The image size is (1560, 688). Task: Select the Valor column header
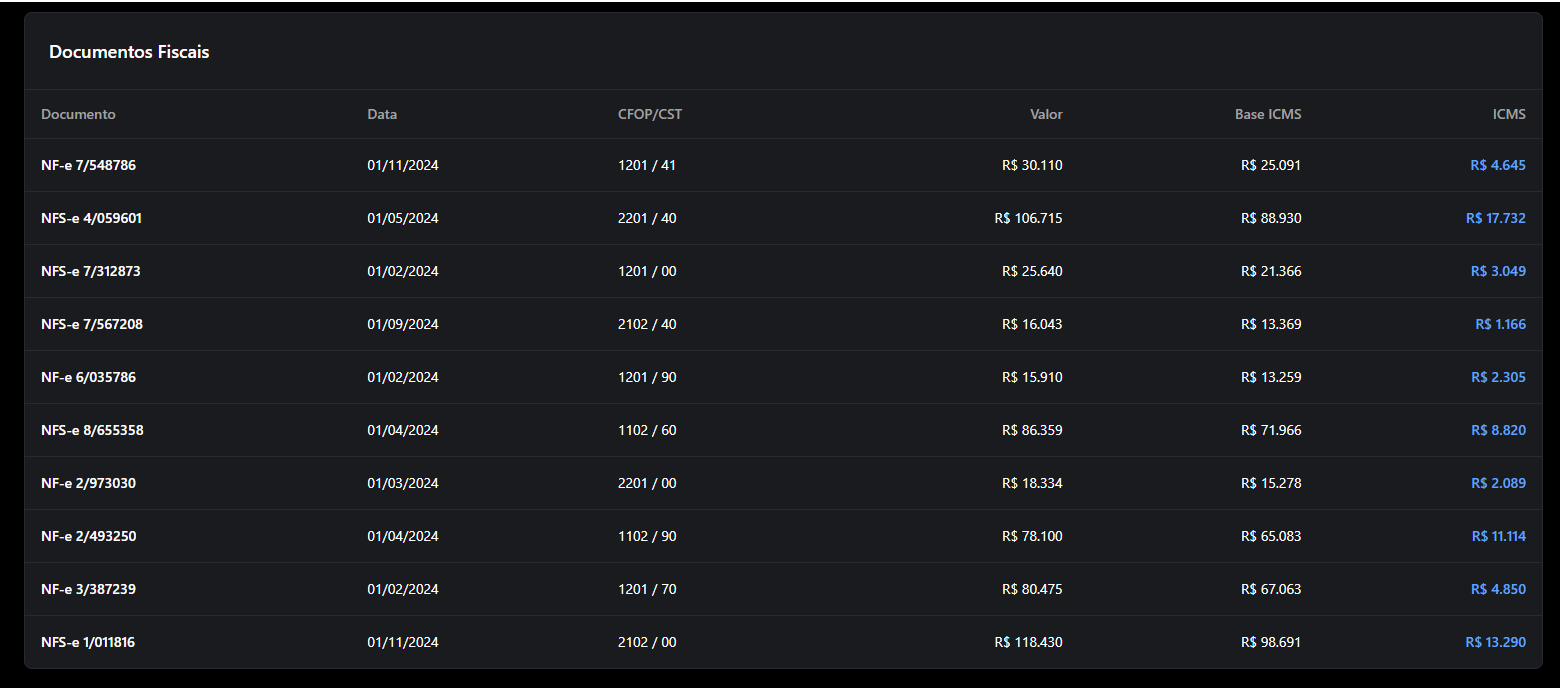coord(1046,114)
